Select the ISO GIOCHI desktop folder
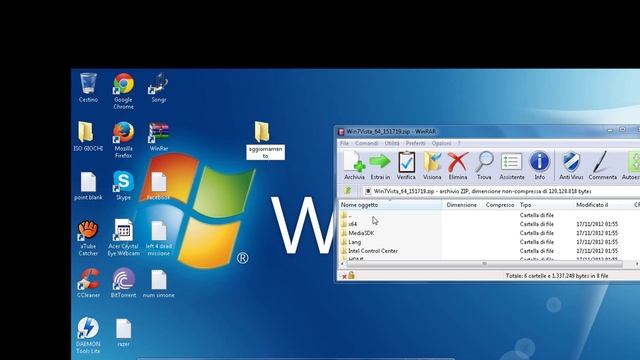Screen dimensions: 640x360 (x=88, y=136)
